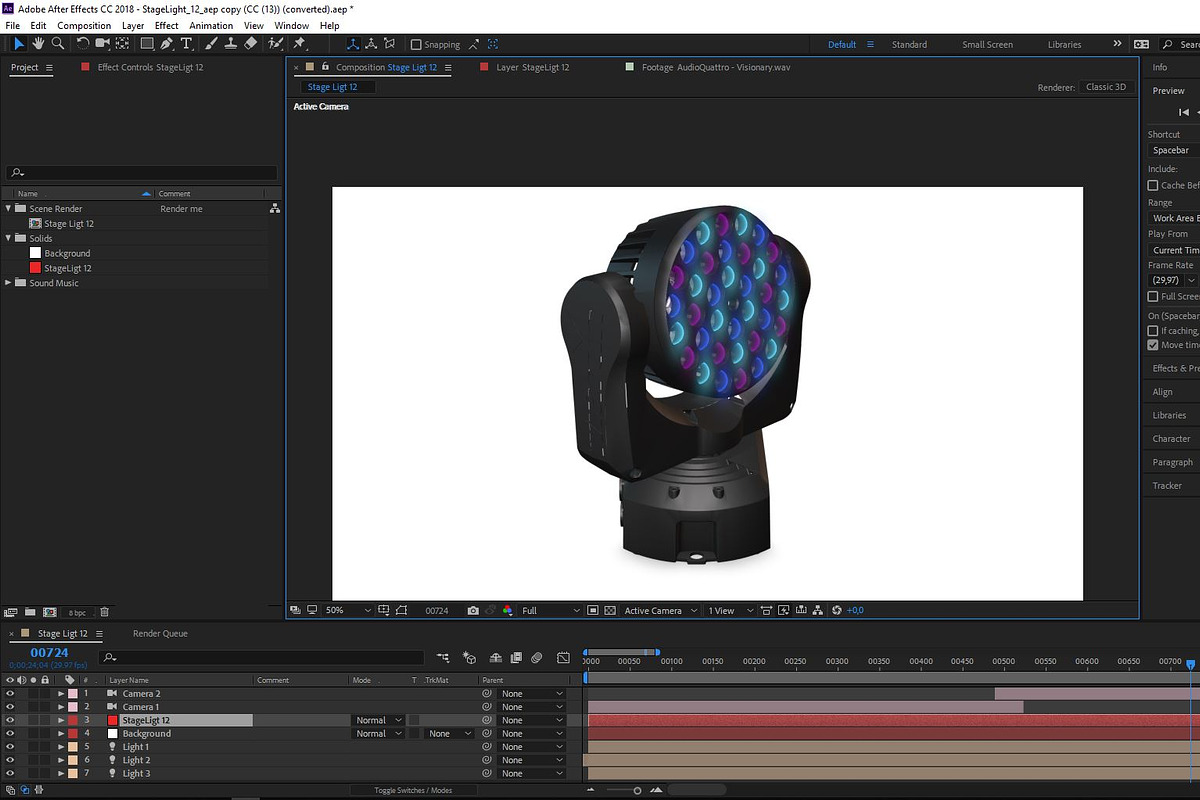
Task: Open the 1 View layout dropdown
Action: coord(730,610)
